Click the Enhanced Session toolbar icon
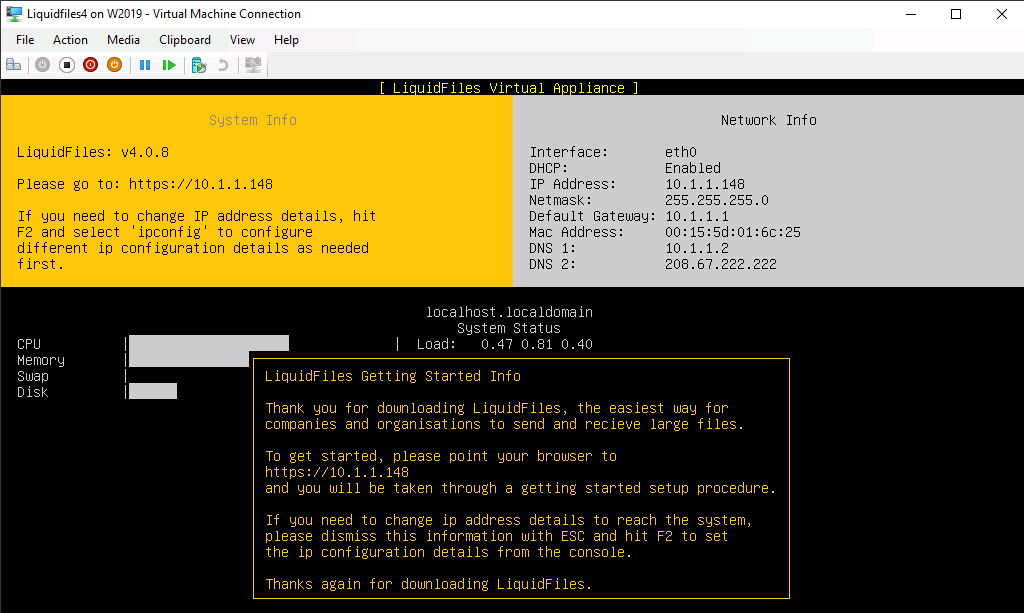 pyautogui.click(x=253, y=65)
